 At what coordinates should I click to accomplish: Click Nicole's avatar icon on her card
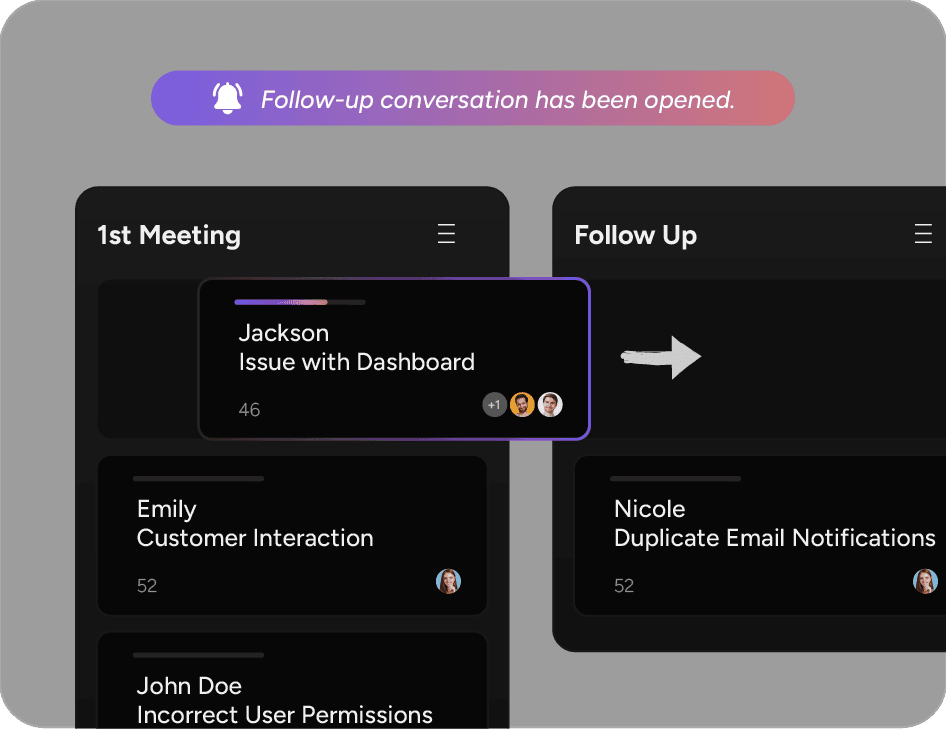925,581
